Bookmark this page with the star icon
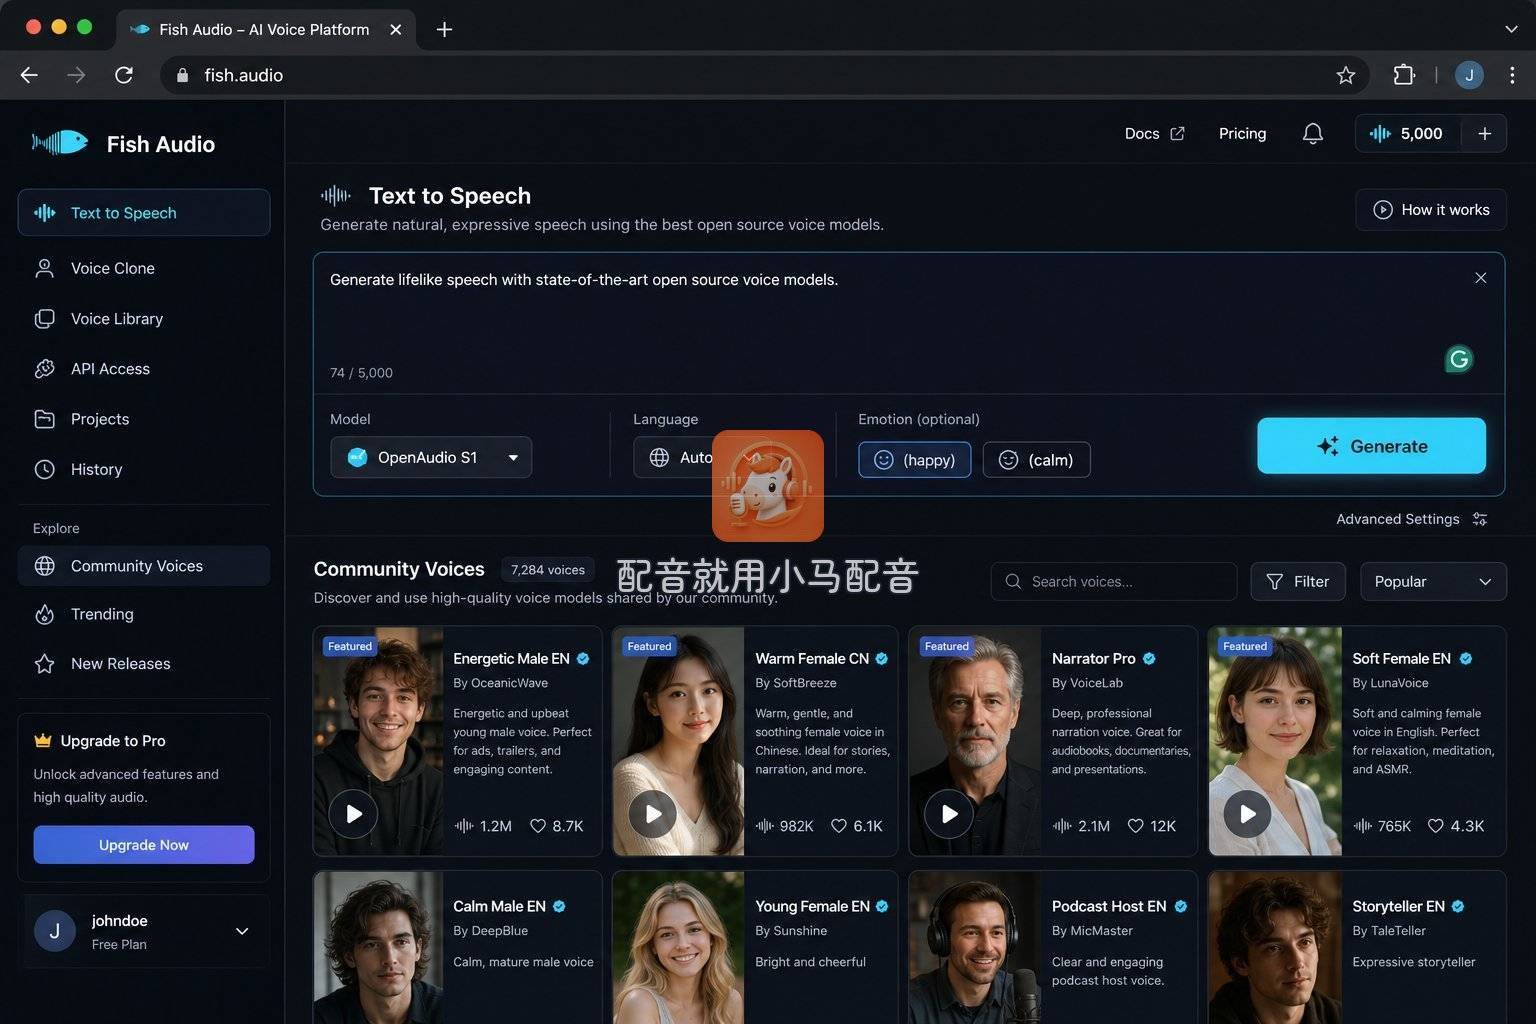 (1346, 75)
